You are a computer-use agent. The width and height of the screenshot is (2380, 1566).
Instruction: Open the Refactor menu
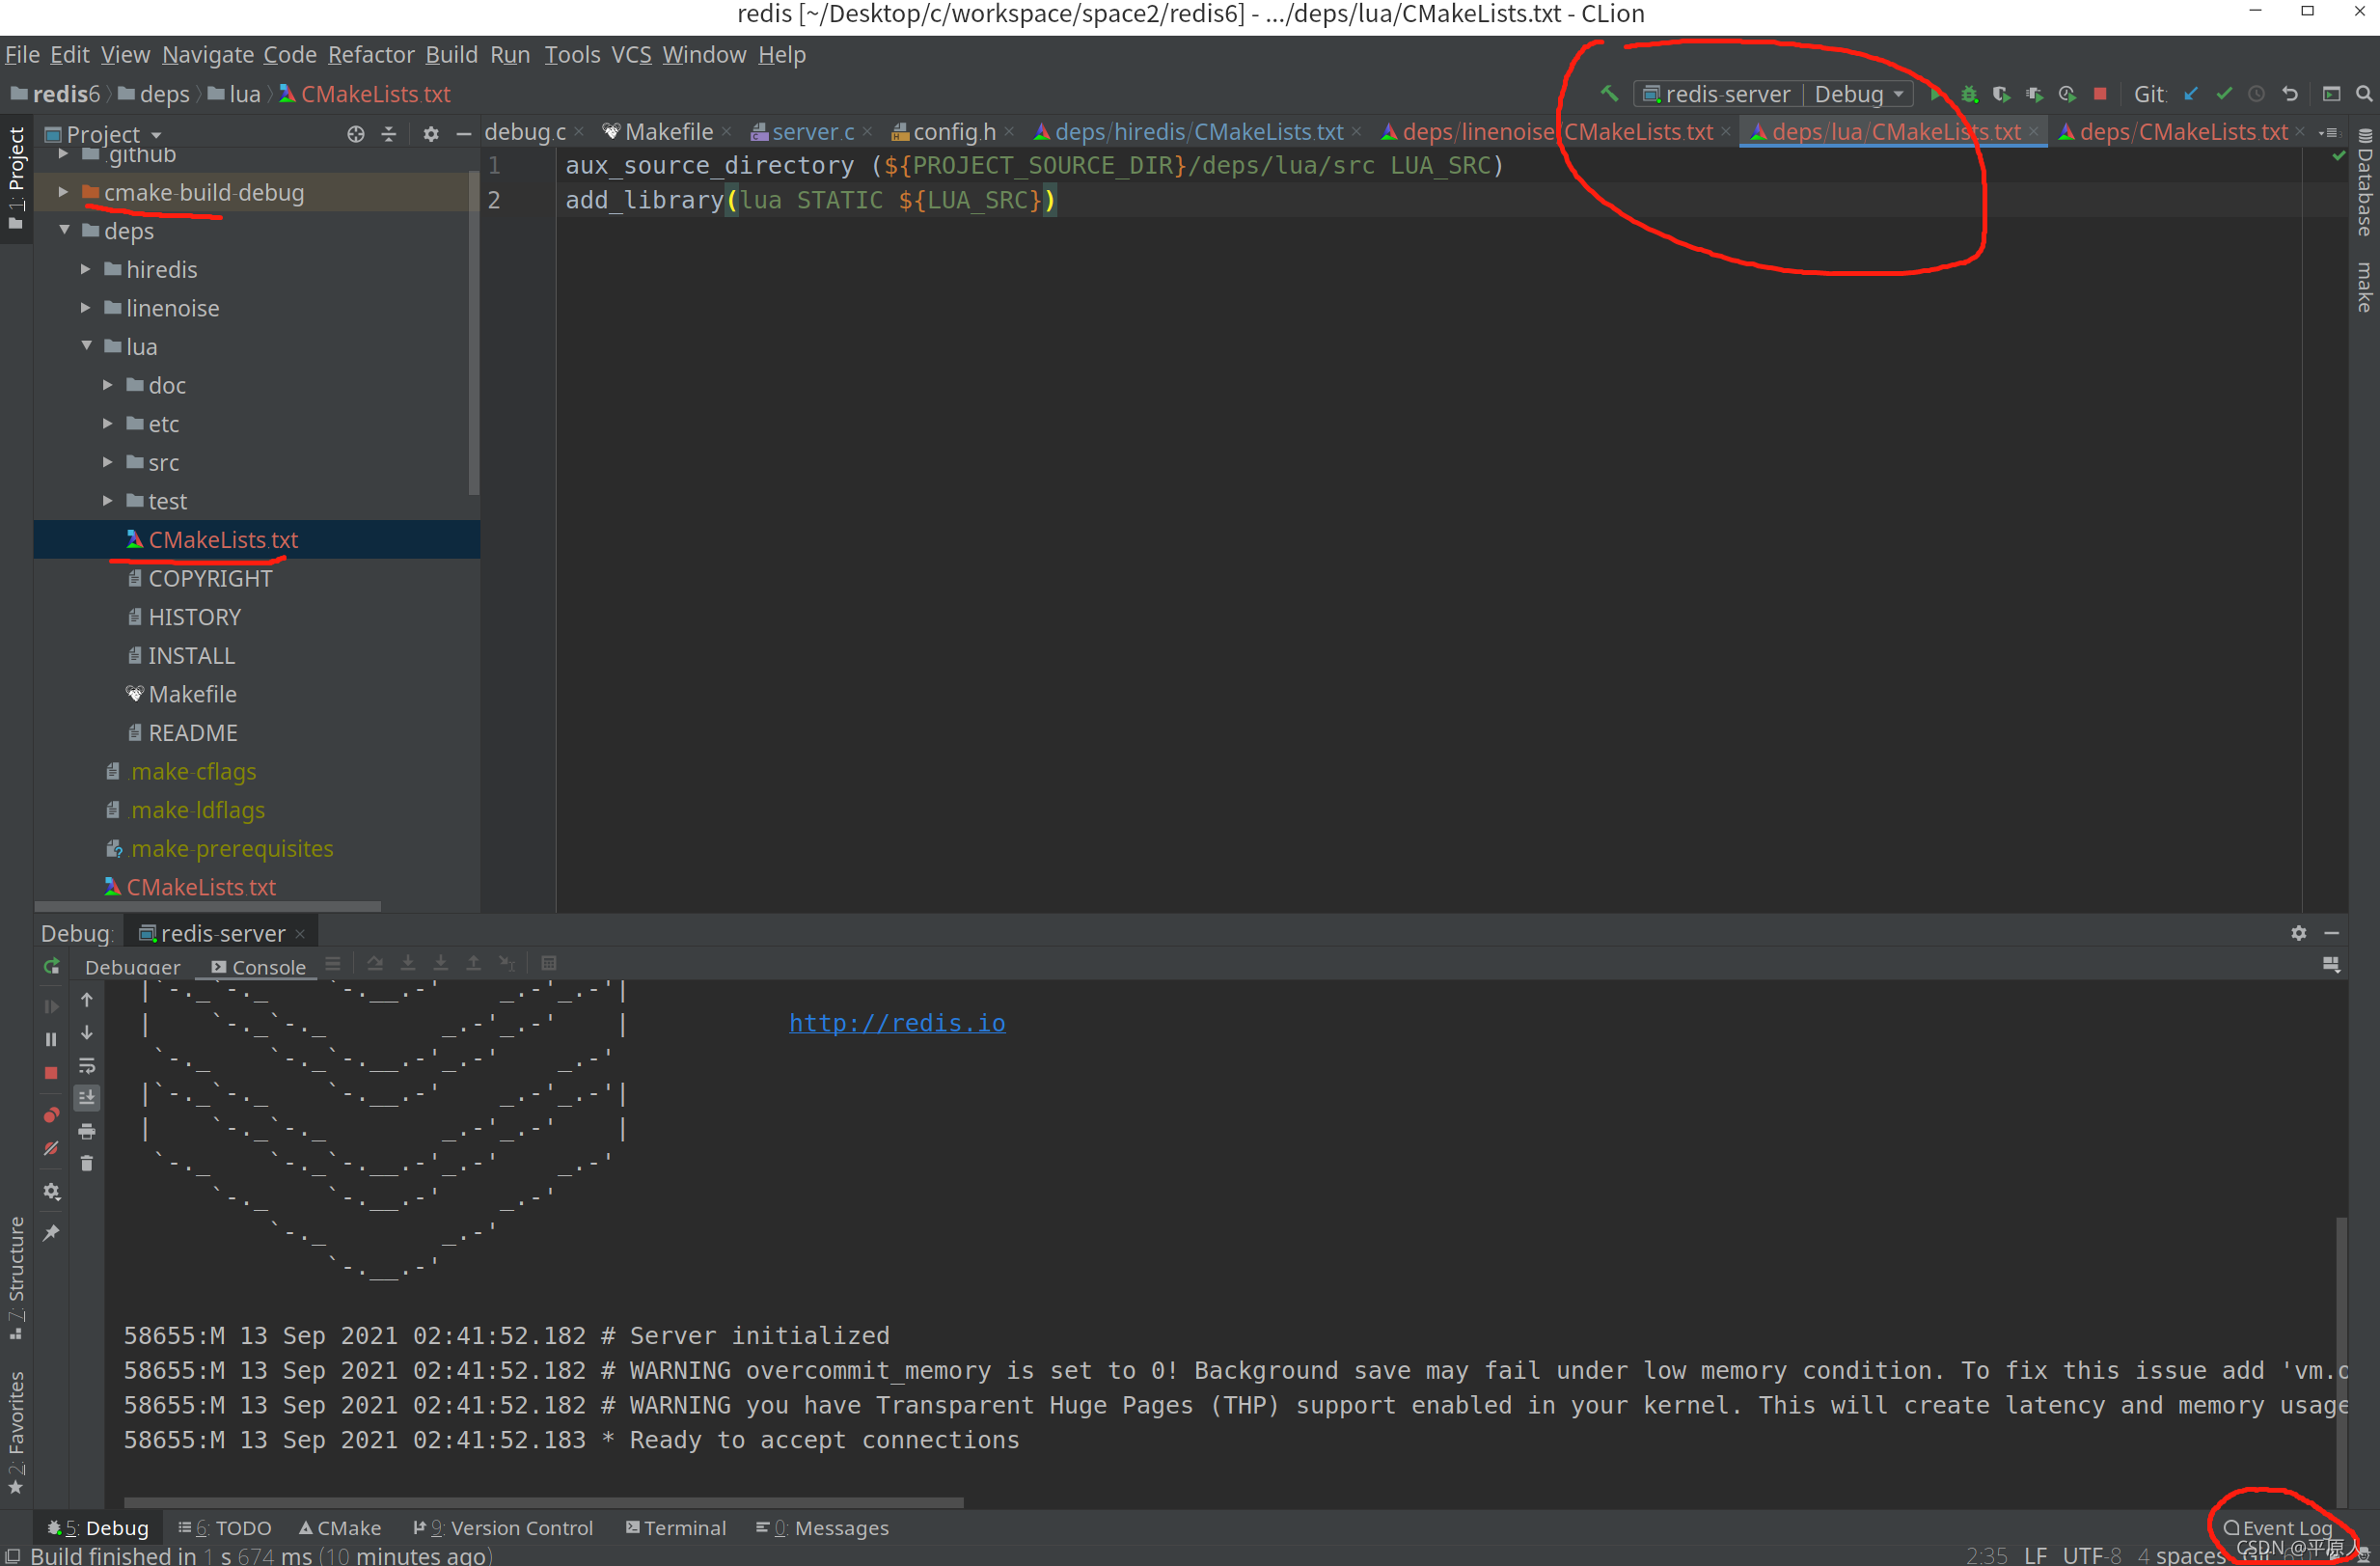tap(371, 55)
